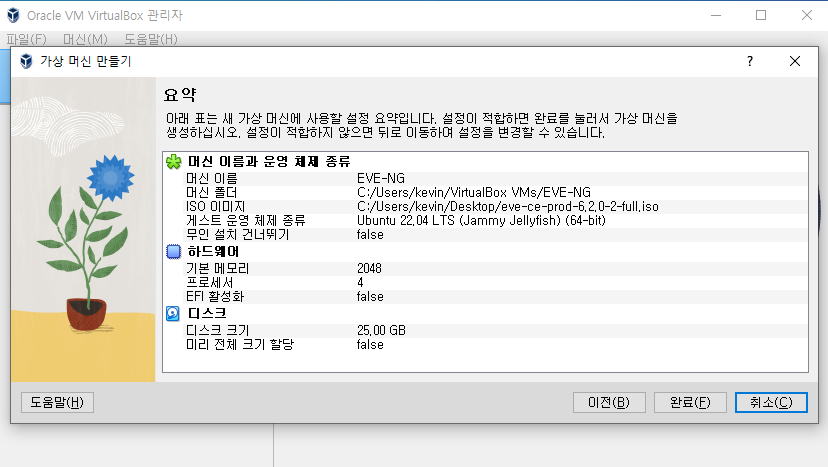Open the 도움말(H) menu in the menu bar
This screenshot has height=467, width=828.
[x=151, y=39]
